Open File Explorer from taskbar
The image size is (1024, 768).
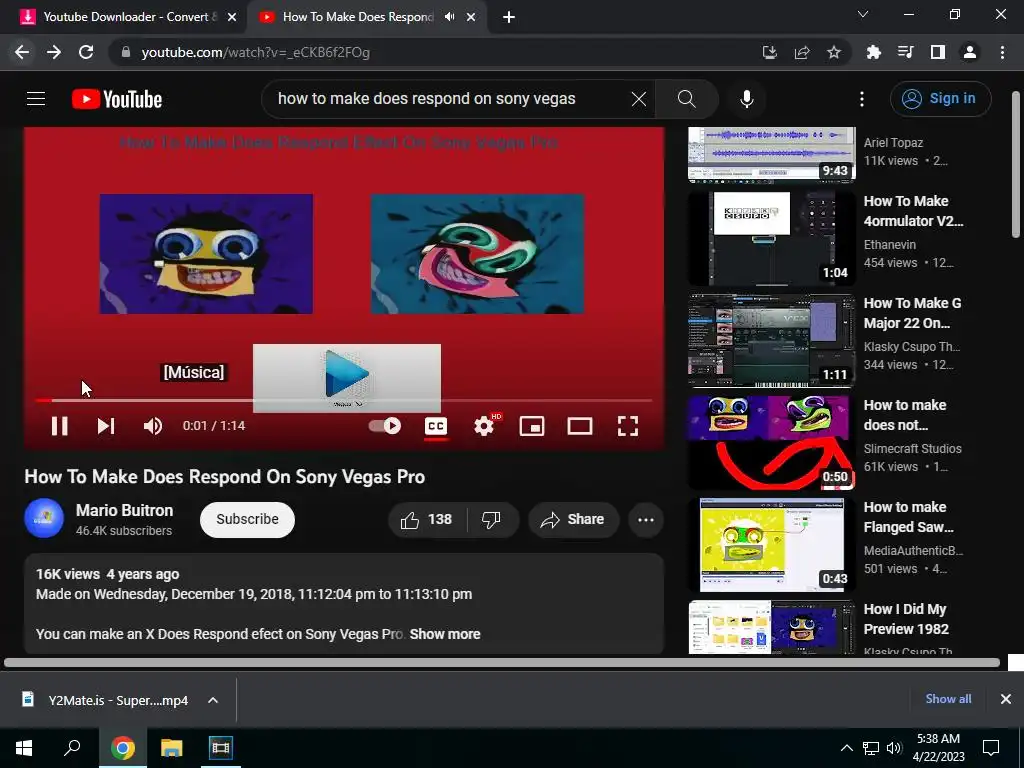[x=172, y=748]
